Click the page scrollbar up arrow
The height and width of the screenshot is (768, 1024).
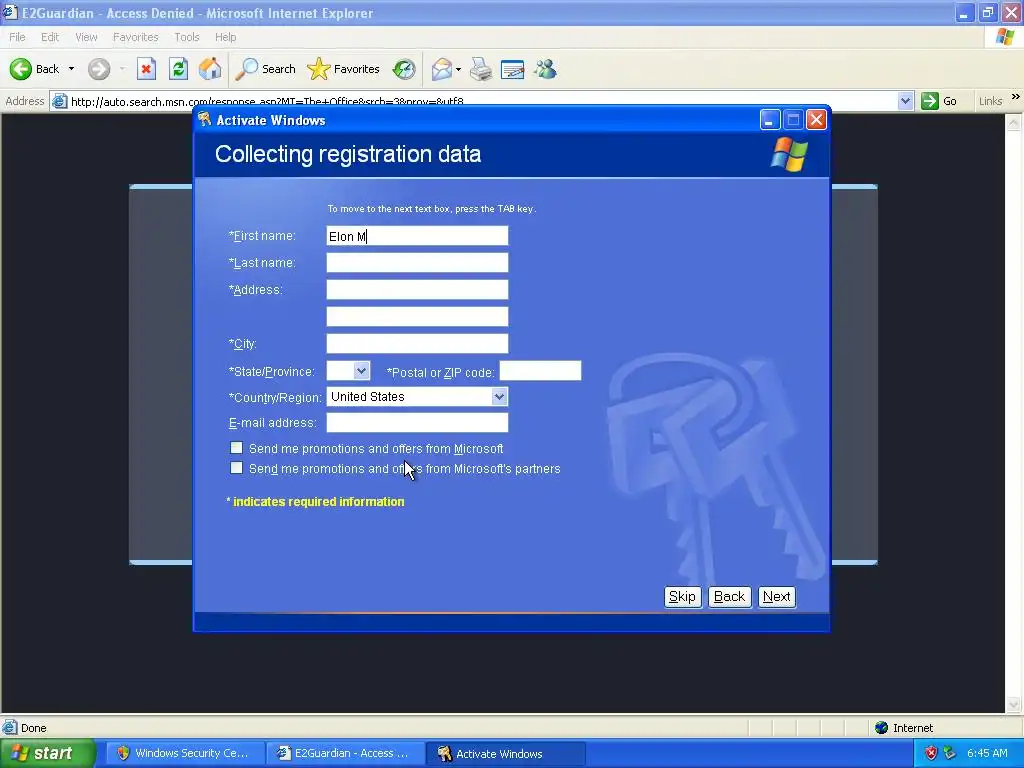tap(1014, 122)
